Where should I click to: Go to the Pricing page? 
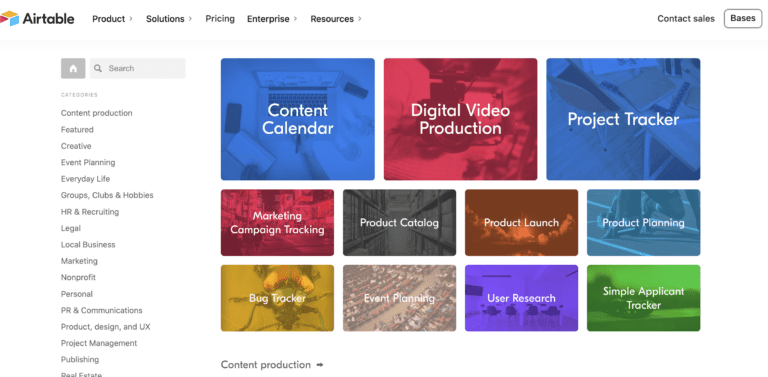(x=220, y=19)
